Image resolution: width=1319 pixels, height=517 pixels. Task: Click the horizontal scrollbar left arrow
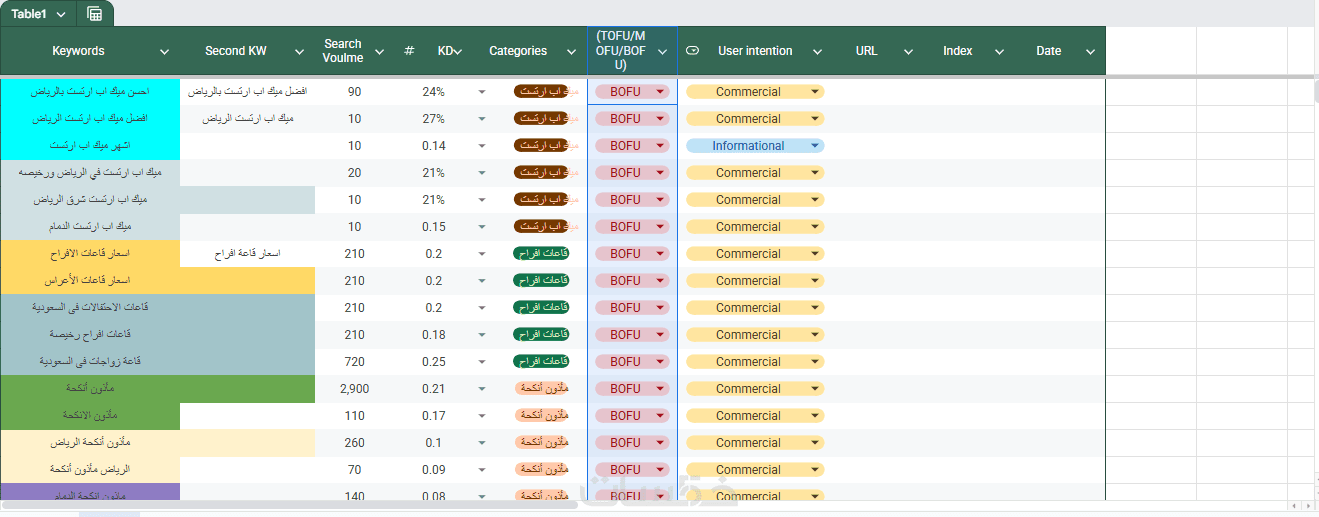[1293, 506]
